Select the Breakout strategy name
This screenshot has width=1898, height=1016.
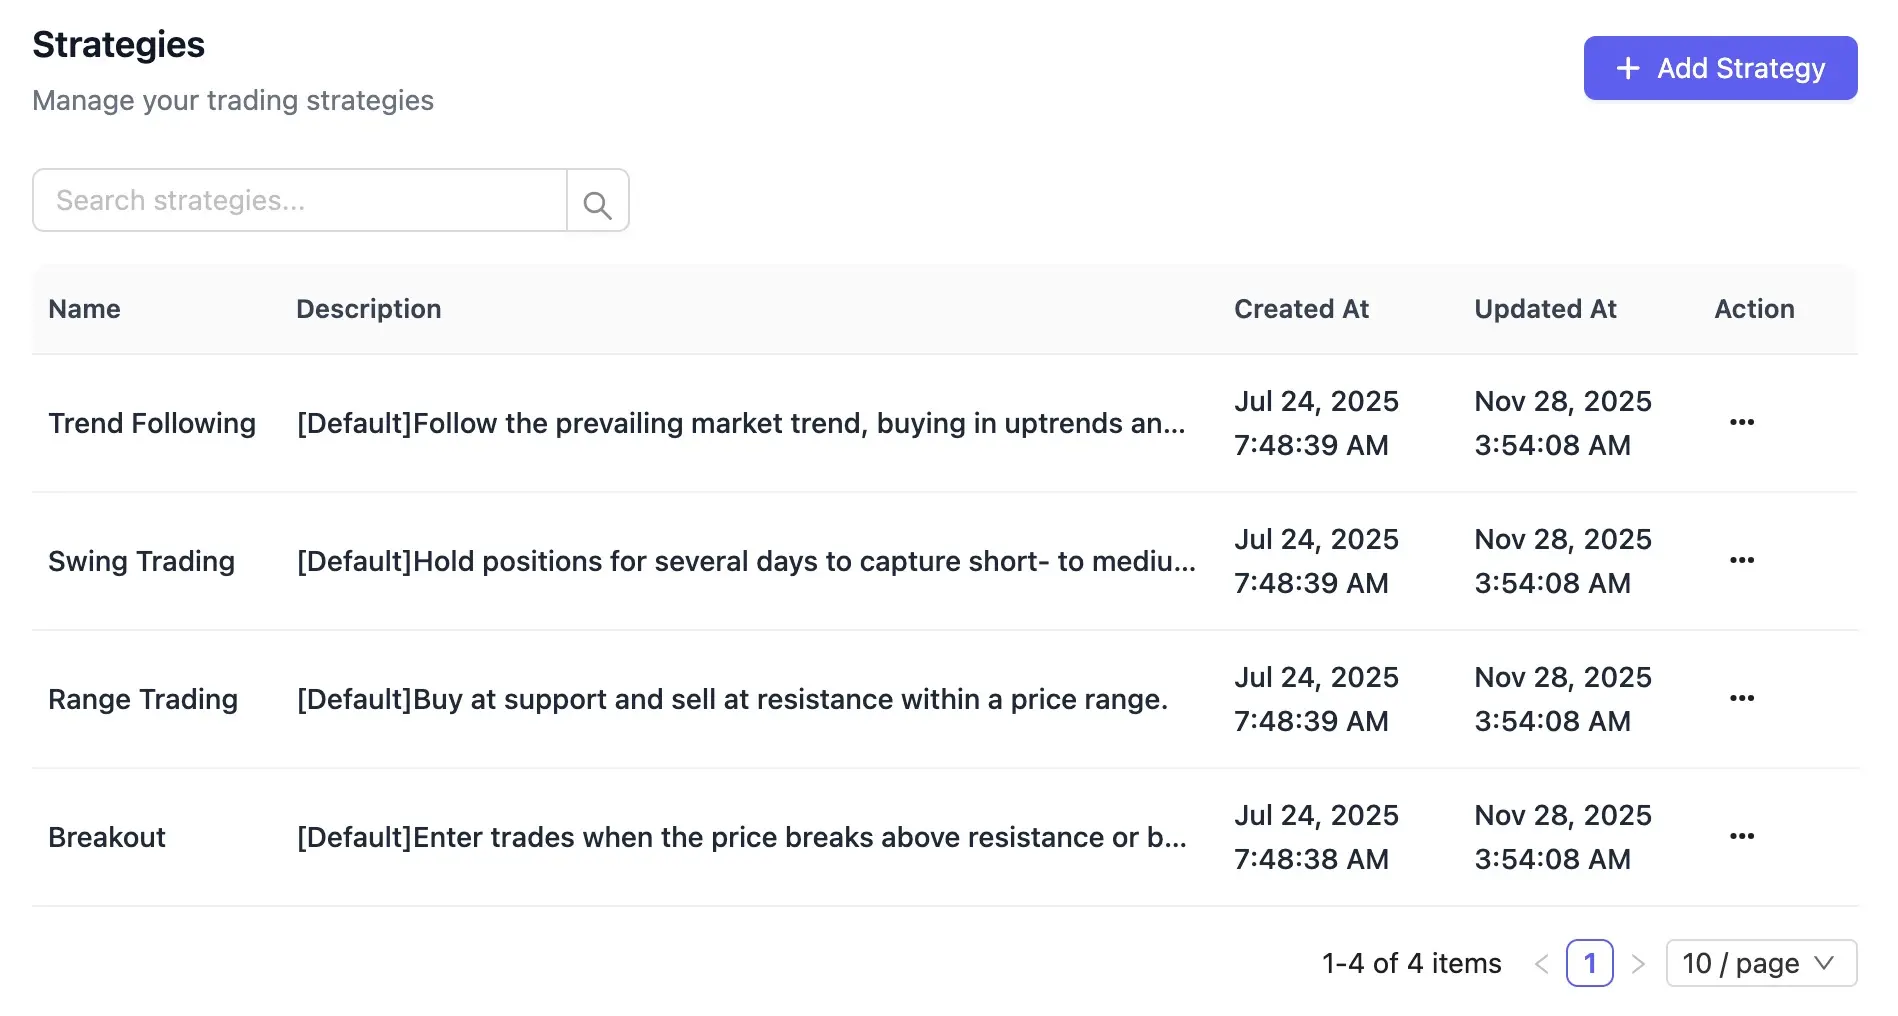click(x=106, y=837)
